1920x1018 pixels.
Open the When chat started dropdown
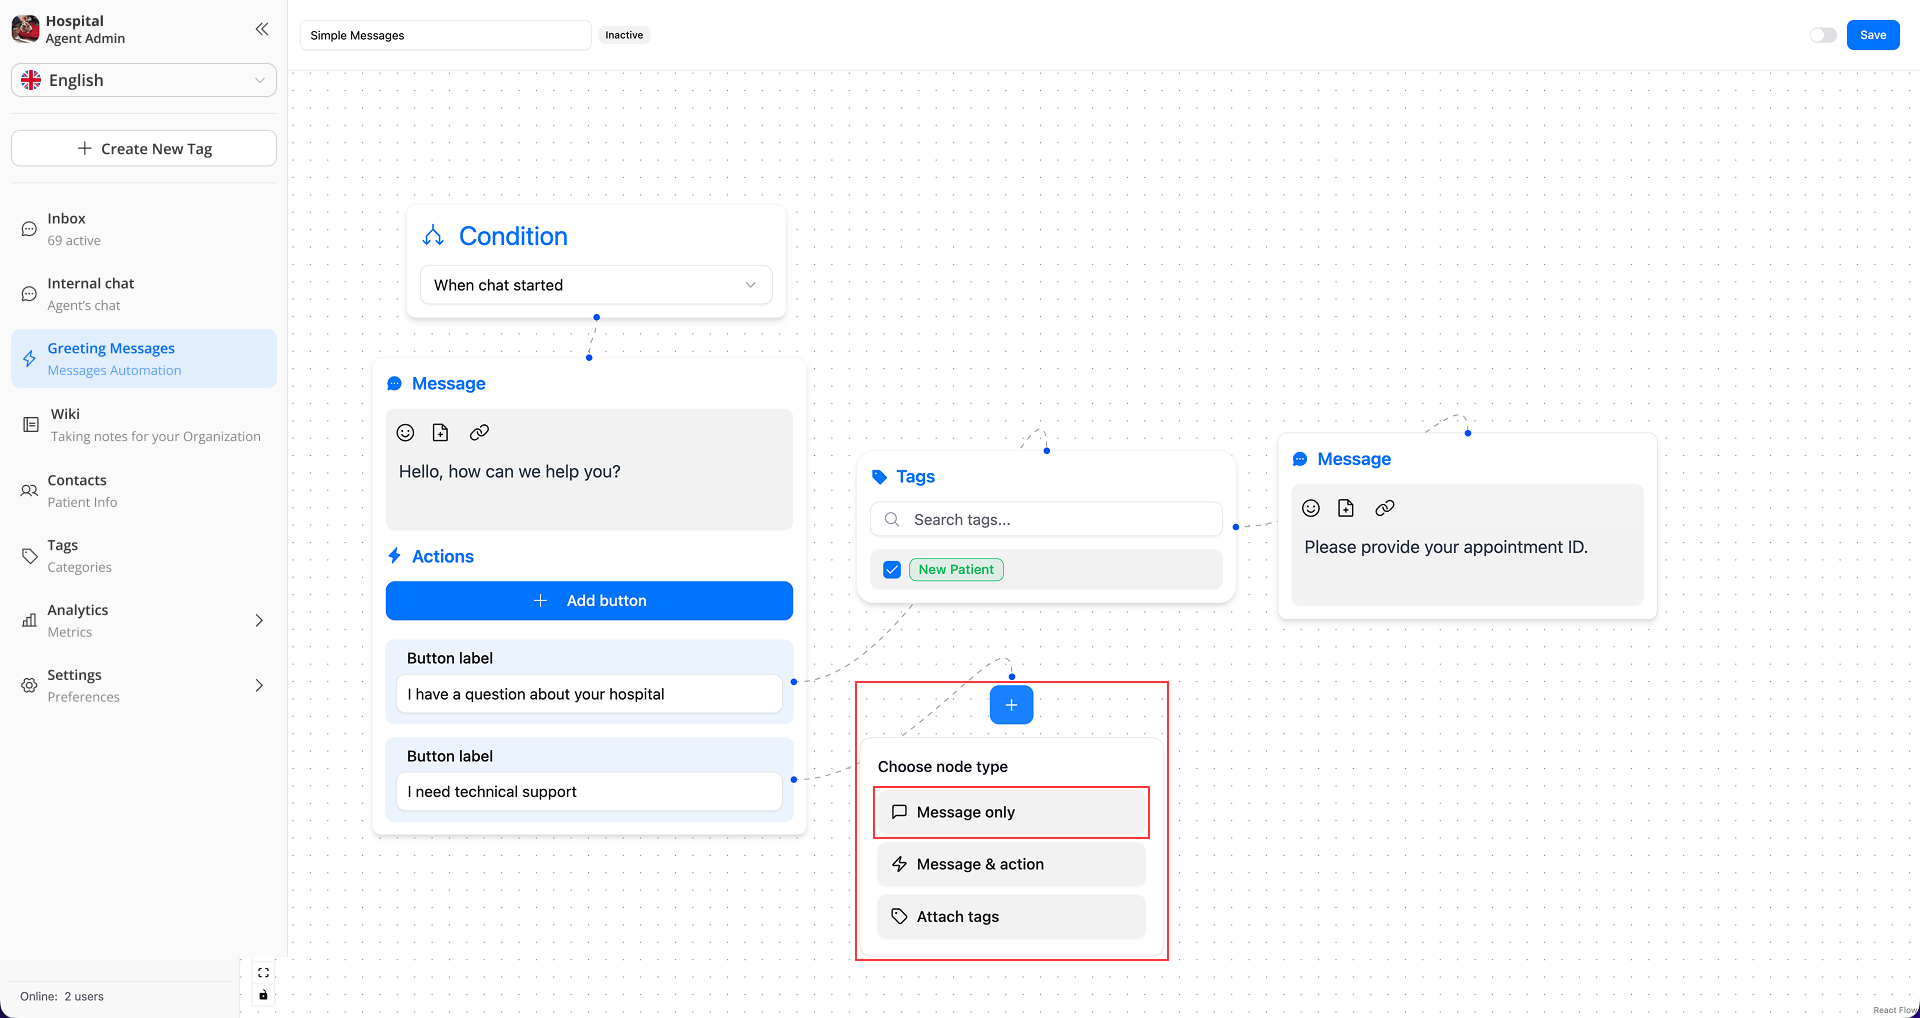[595, 285]
